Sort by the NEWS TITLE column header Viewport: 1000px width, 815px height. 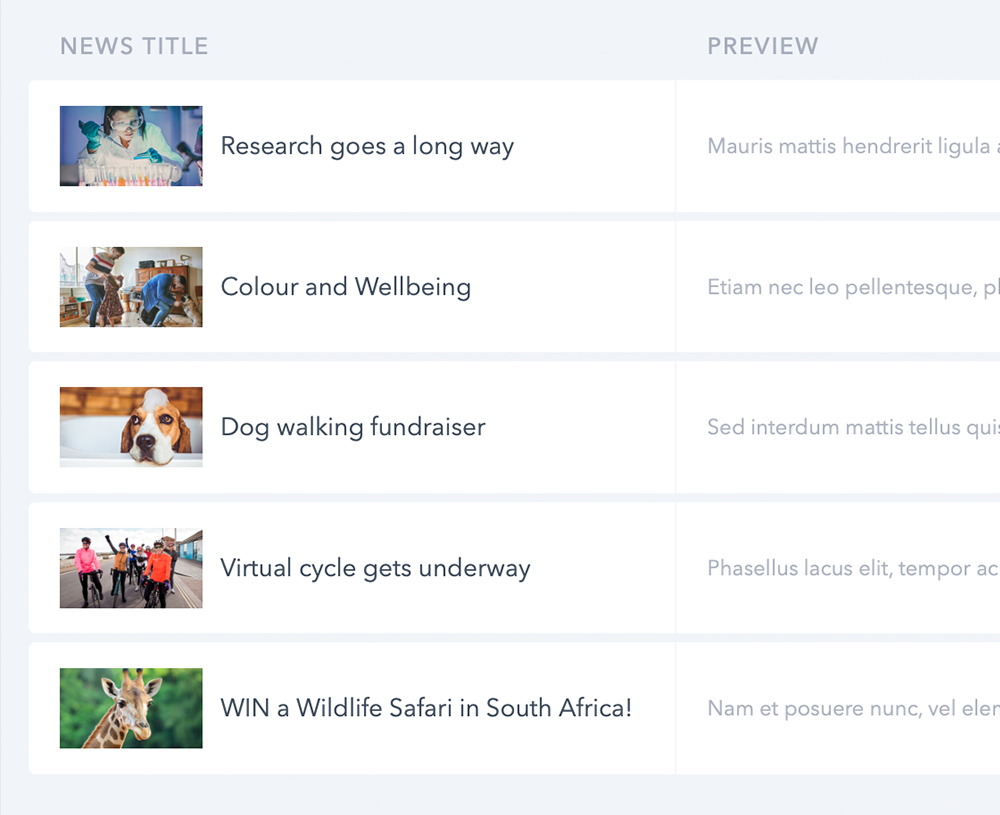click(x=134, y=46)
